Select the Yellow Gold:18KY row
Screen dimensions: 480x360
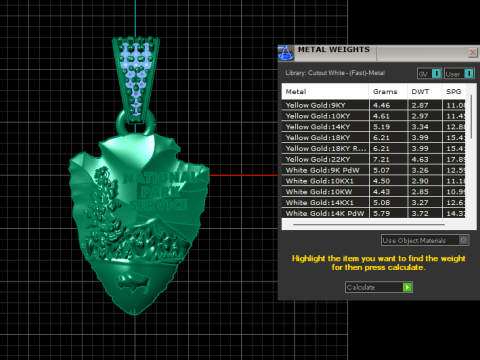373,137
